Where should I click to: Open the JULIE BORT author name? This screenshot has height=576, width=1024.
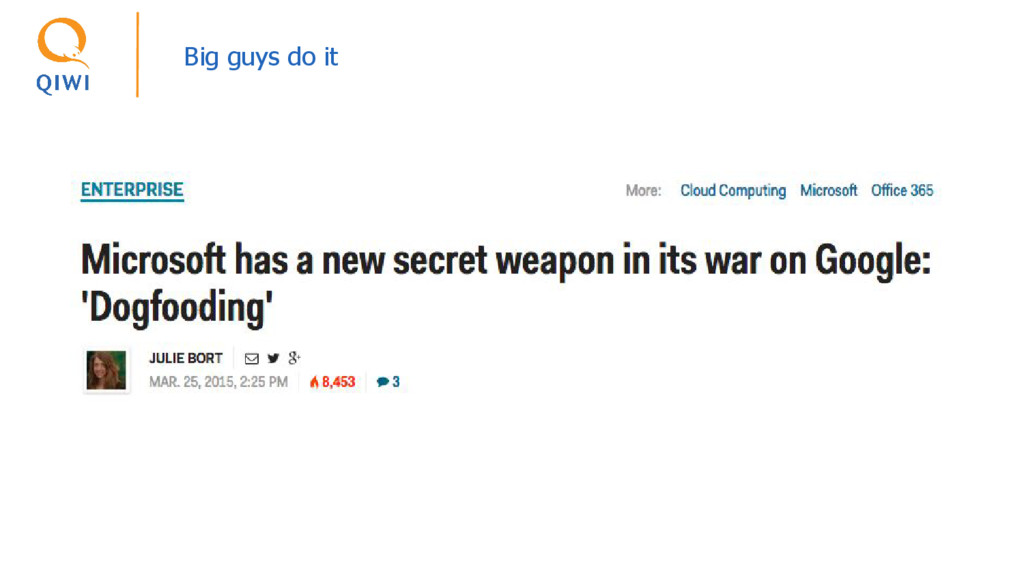(x=185, y=359)
